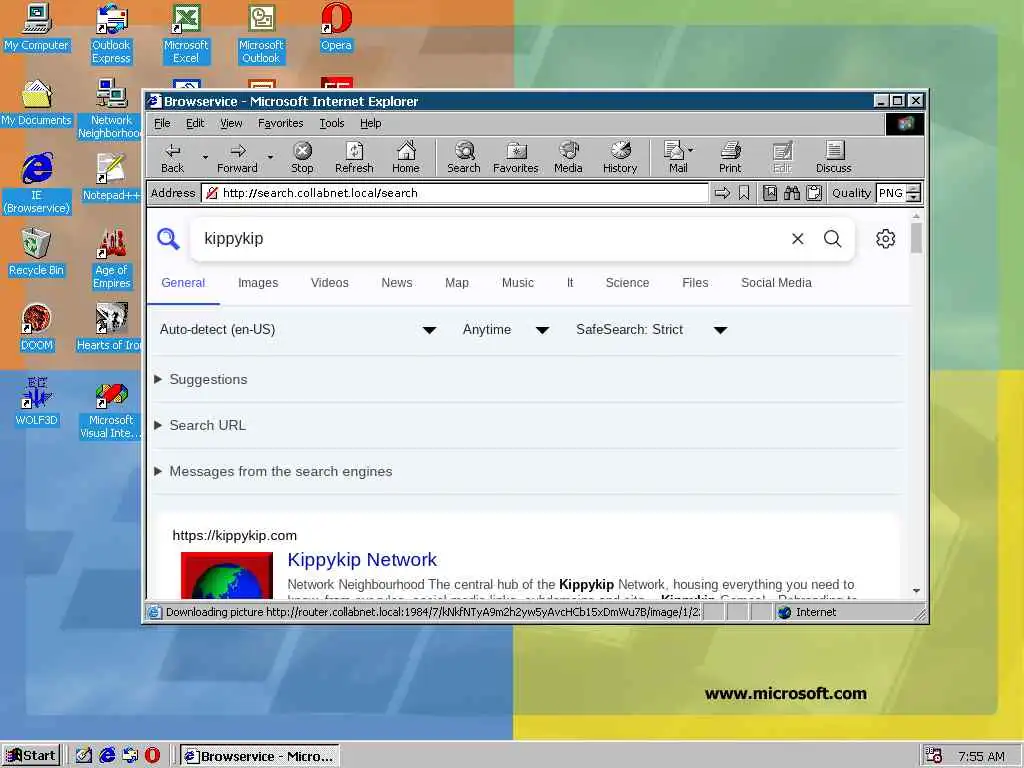Switch to the Map search tab
Image resolution: width=1024 pixels, height=768 pixels.
(456, 283)
